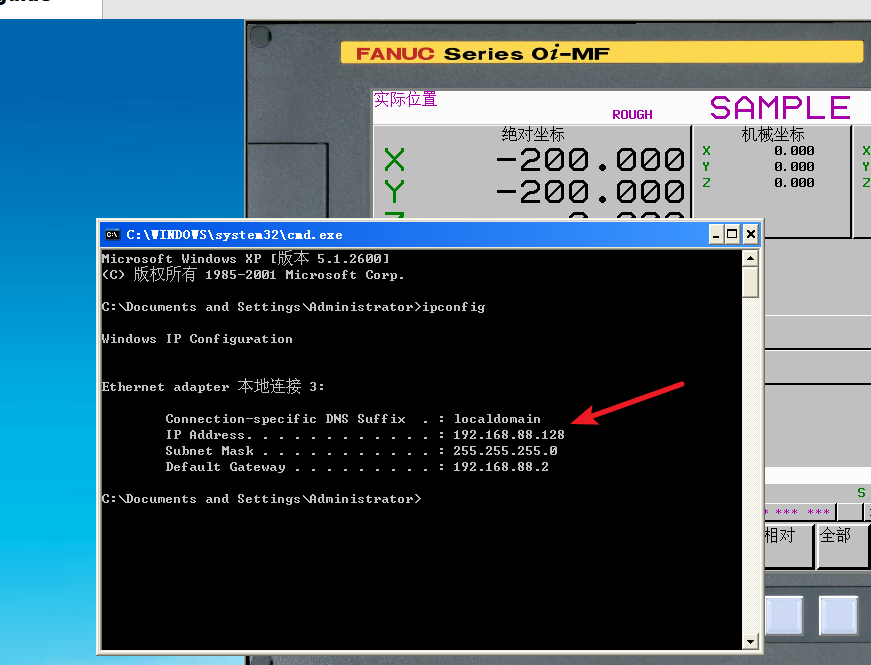Click the absolute Y value -200.000
This screenshot has height=665, width=871.
click(x=590, y=192)
